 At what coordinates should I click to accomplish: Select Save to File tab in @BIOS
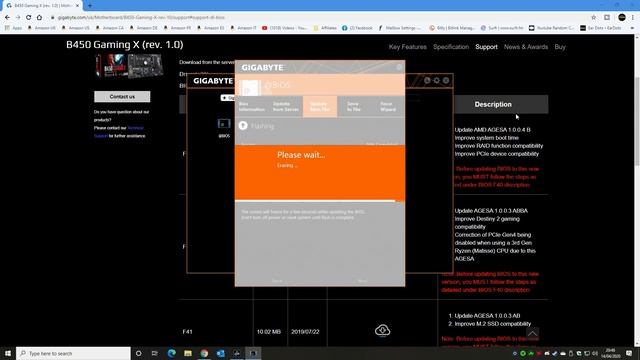point(353,107)
